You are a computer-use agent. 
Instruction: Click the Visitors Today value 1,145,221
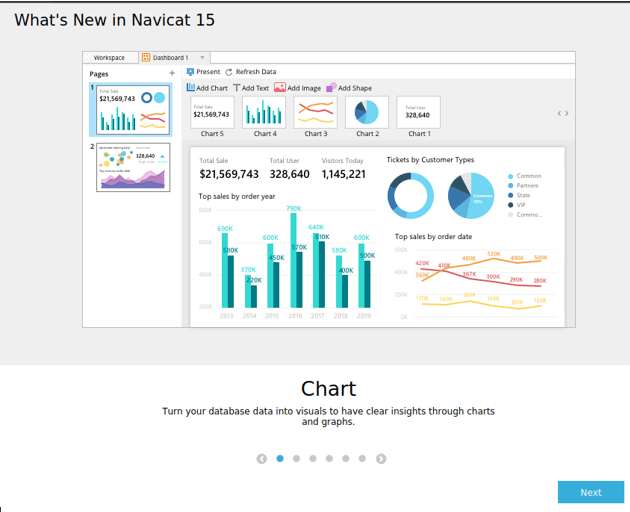(344, 174)
